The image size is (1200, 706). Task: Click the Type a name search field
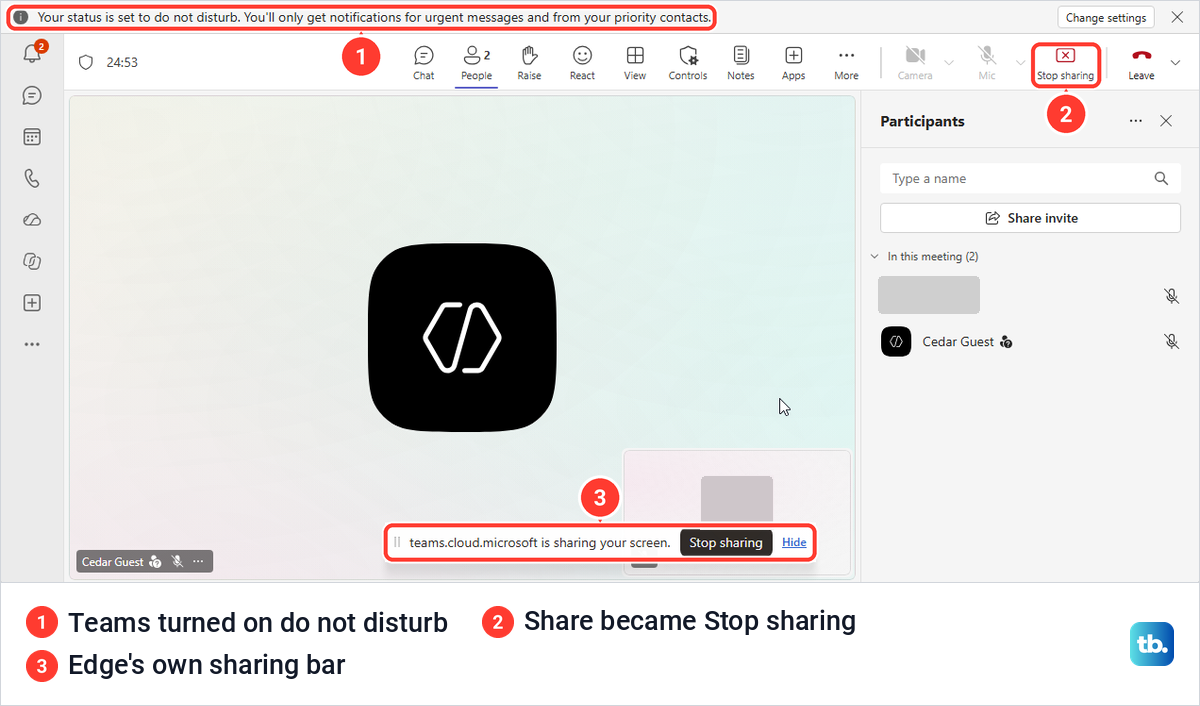tap(1030, 179)
